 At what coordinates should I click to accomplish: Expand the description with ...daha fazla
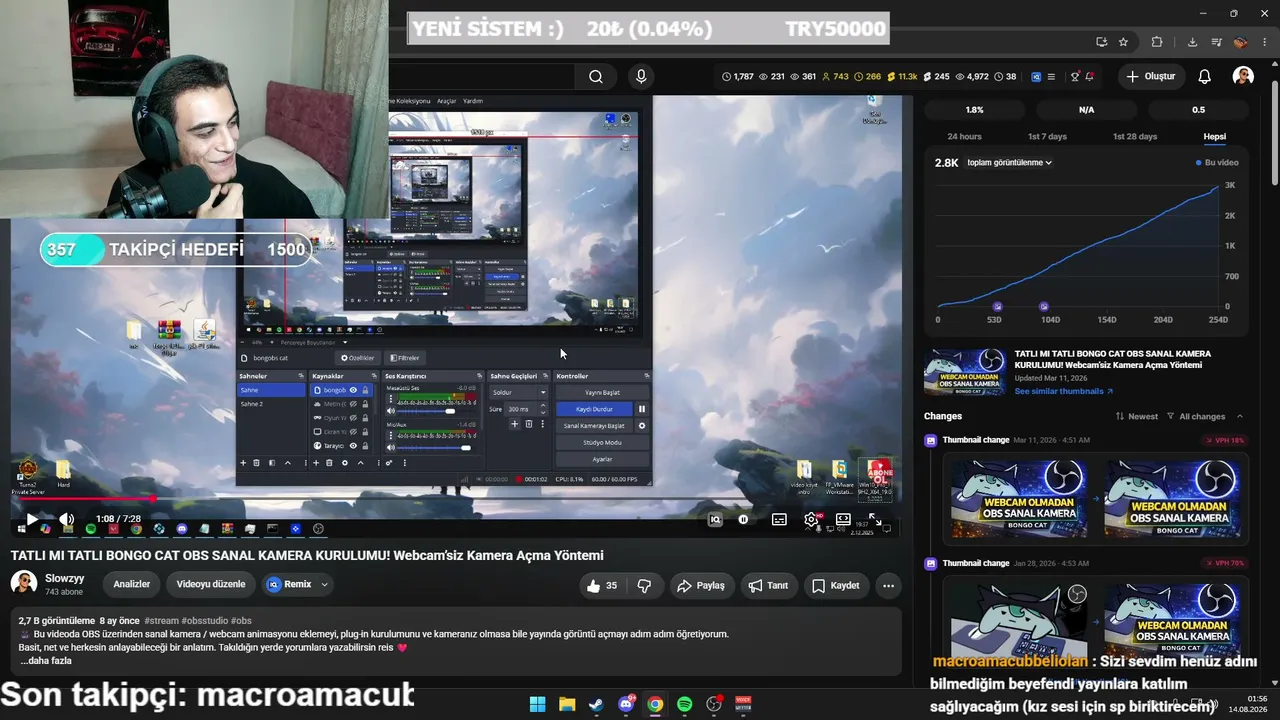[x=46, y=661]
